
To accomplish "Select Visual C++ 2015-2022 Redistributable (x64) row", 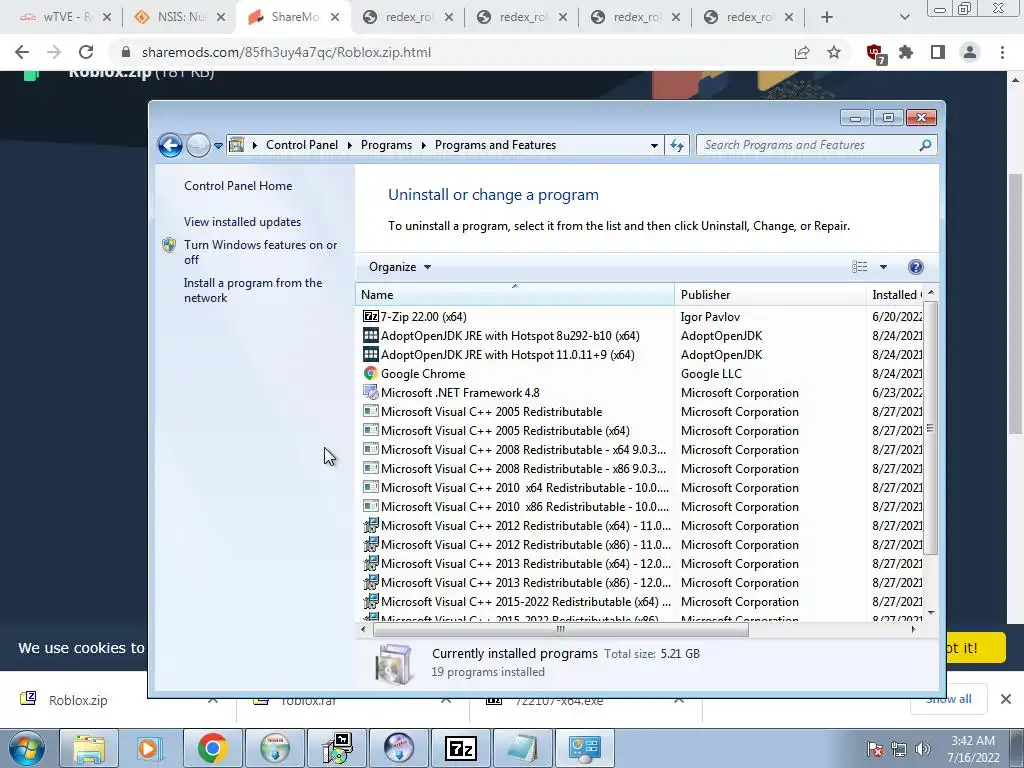I will point(641,601).
